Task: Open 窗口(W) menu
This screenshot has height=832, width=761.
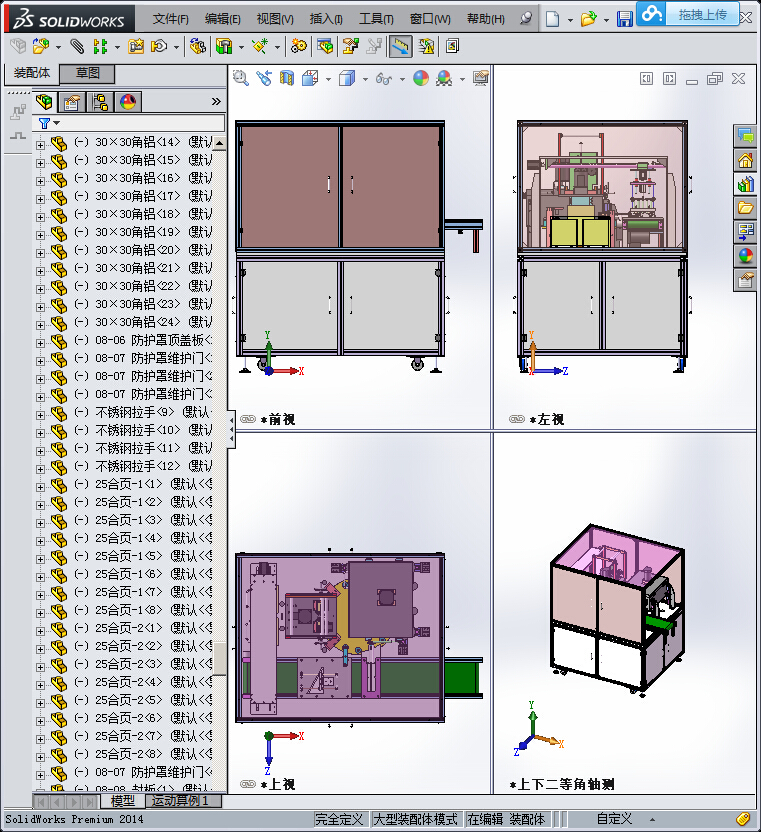Action: [x=430, y=19]
